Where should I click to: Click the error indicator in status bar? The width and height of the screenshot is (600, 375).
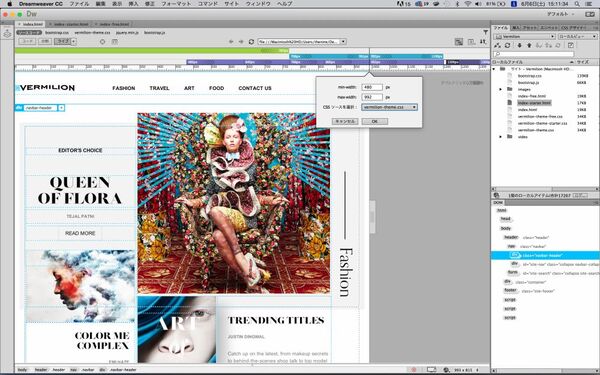[x=414, y=370]
